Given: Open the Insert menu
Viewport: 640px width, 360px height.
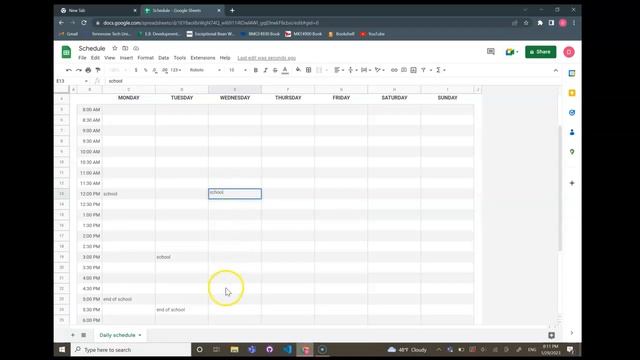Looking at the screenshot, I should click(x=126, y=58).
